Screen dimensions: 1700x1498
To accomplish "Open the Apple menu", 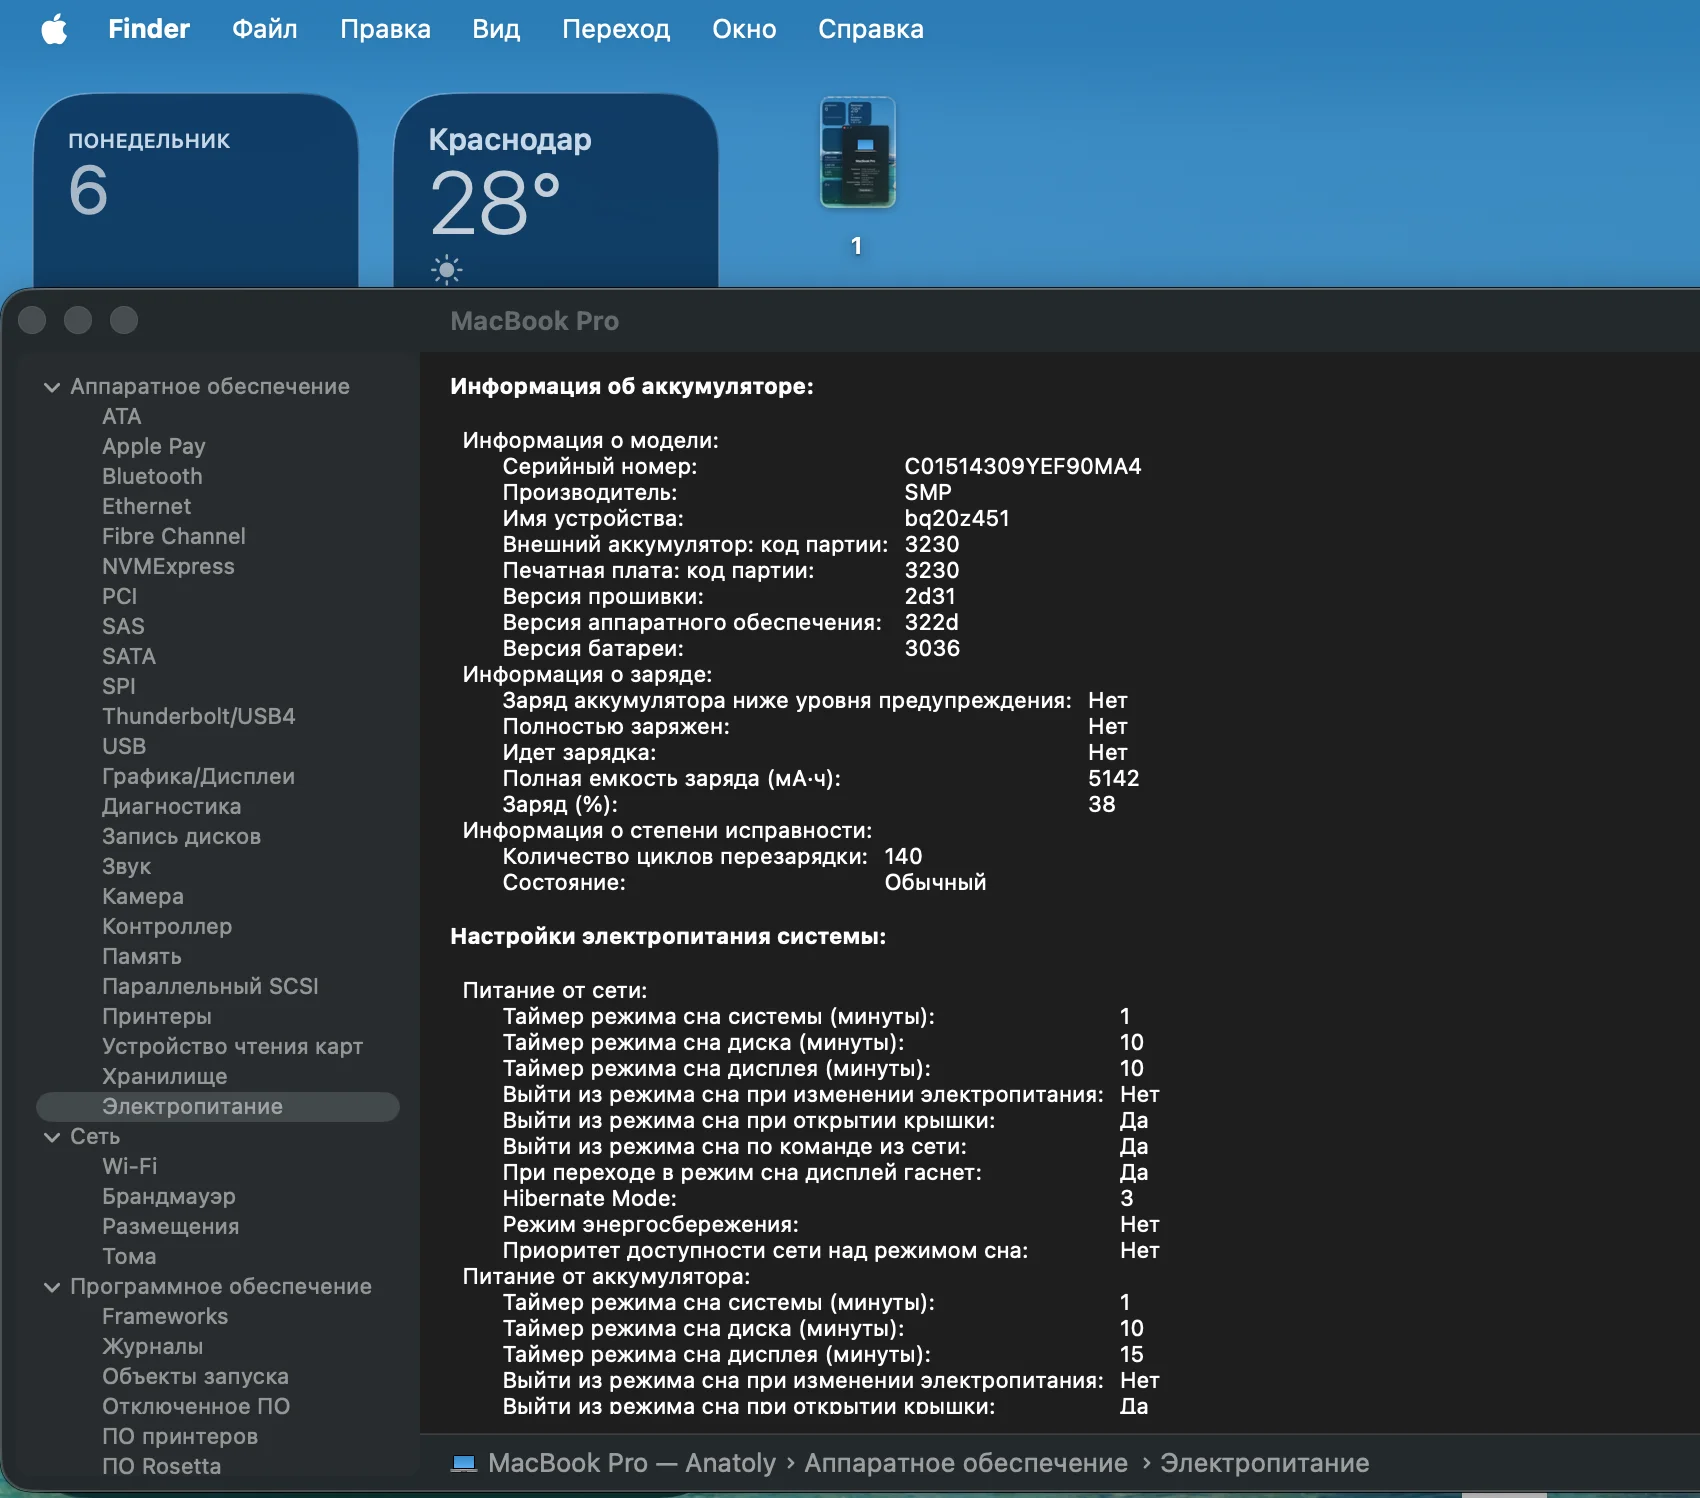I will [55, 29].
